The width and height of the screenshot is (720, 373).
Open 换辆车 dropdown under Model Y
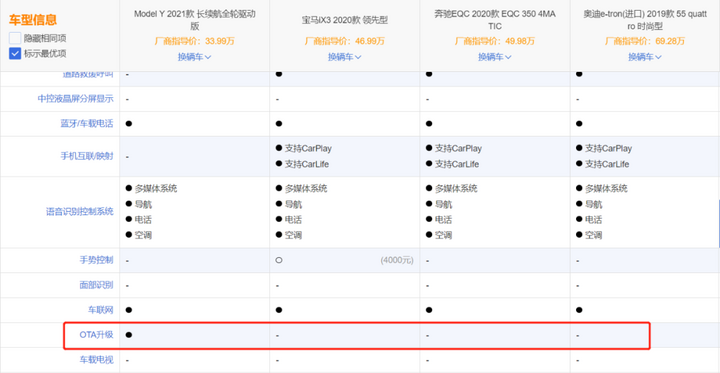coord(195,57)
